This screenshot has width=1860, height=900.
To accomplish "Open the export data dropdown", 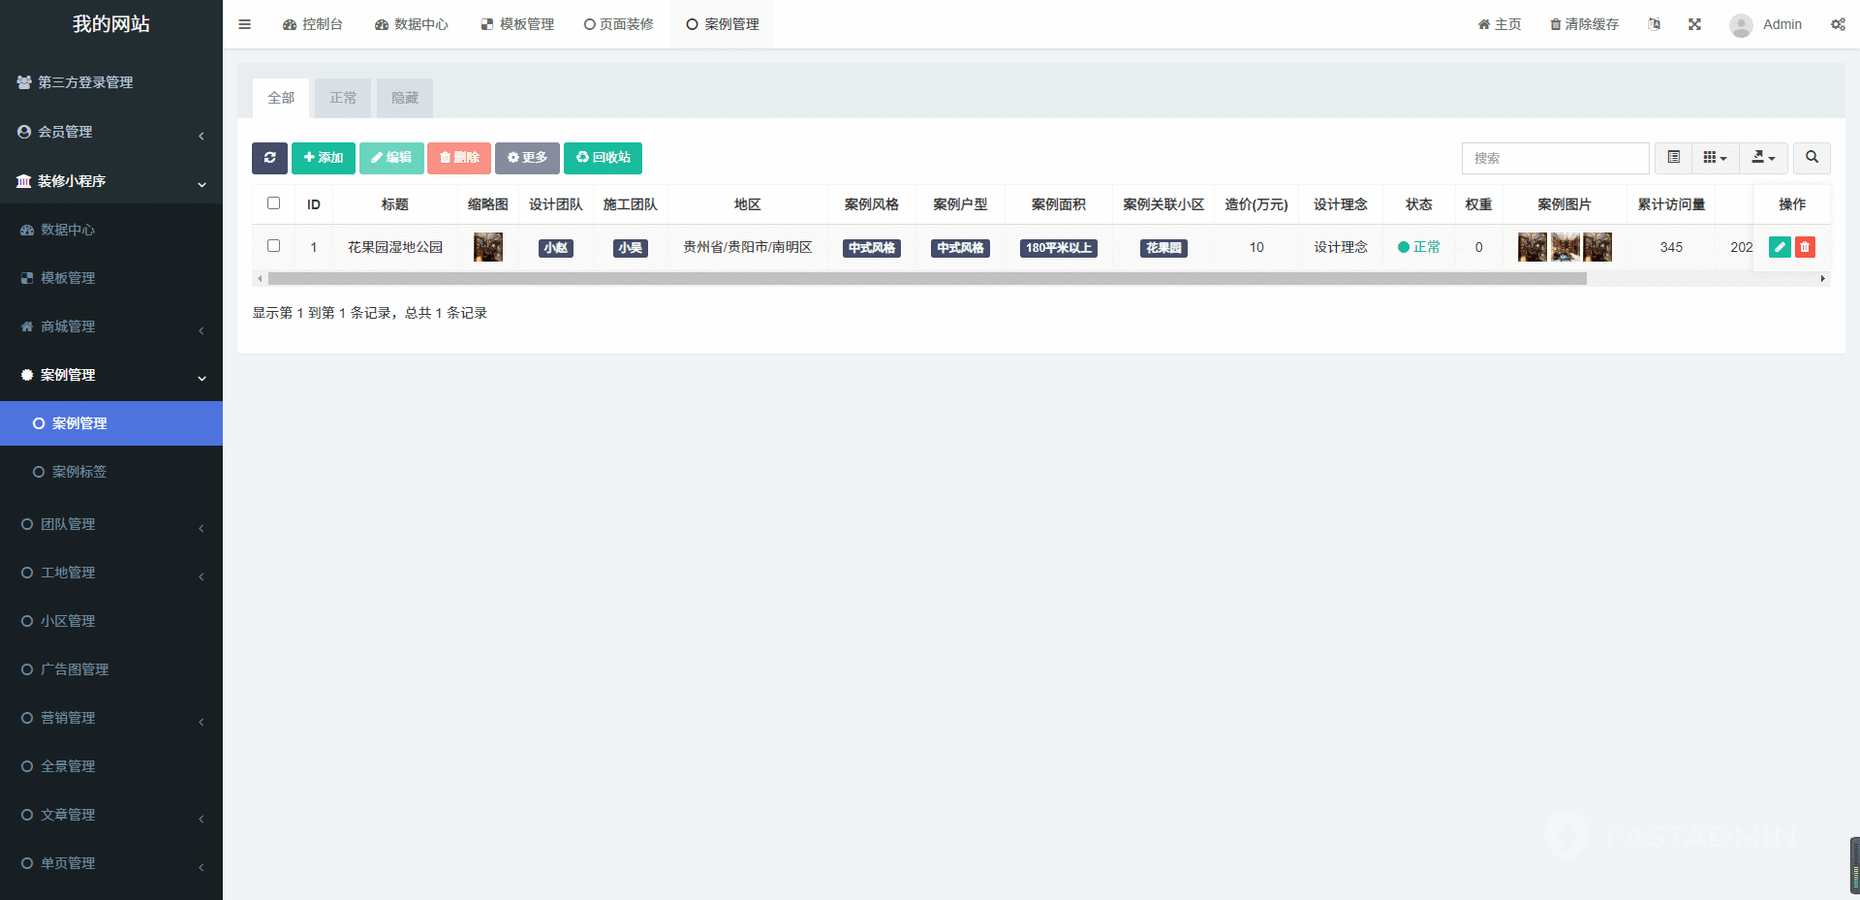I will [1763, 158].
